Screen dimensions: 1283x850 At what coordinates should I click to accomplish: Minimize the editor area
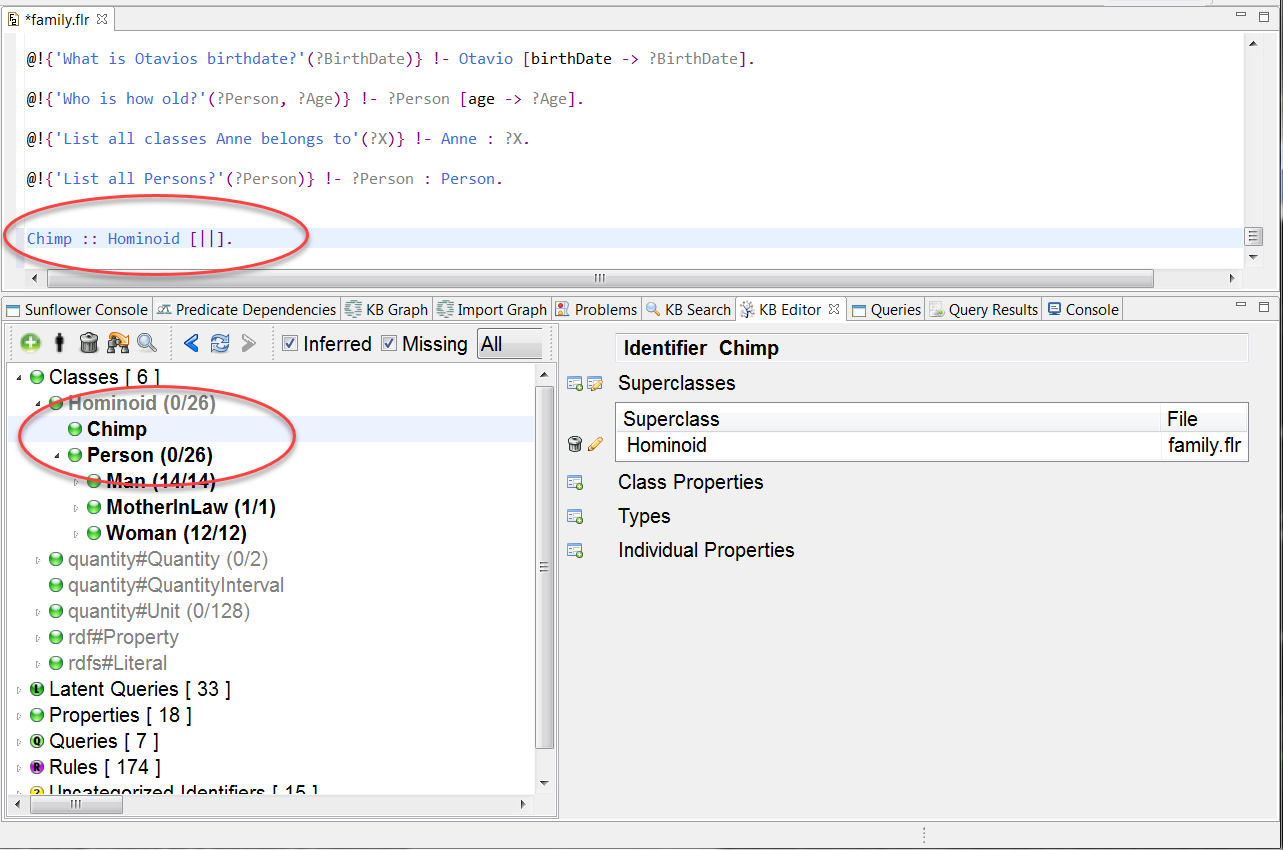1242,16
